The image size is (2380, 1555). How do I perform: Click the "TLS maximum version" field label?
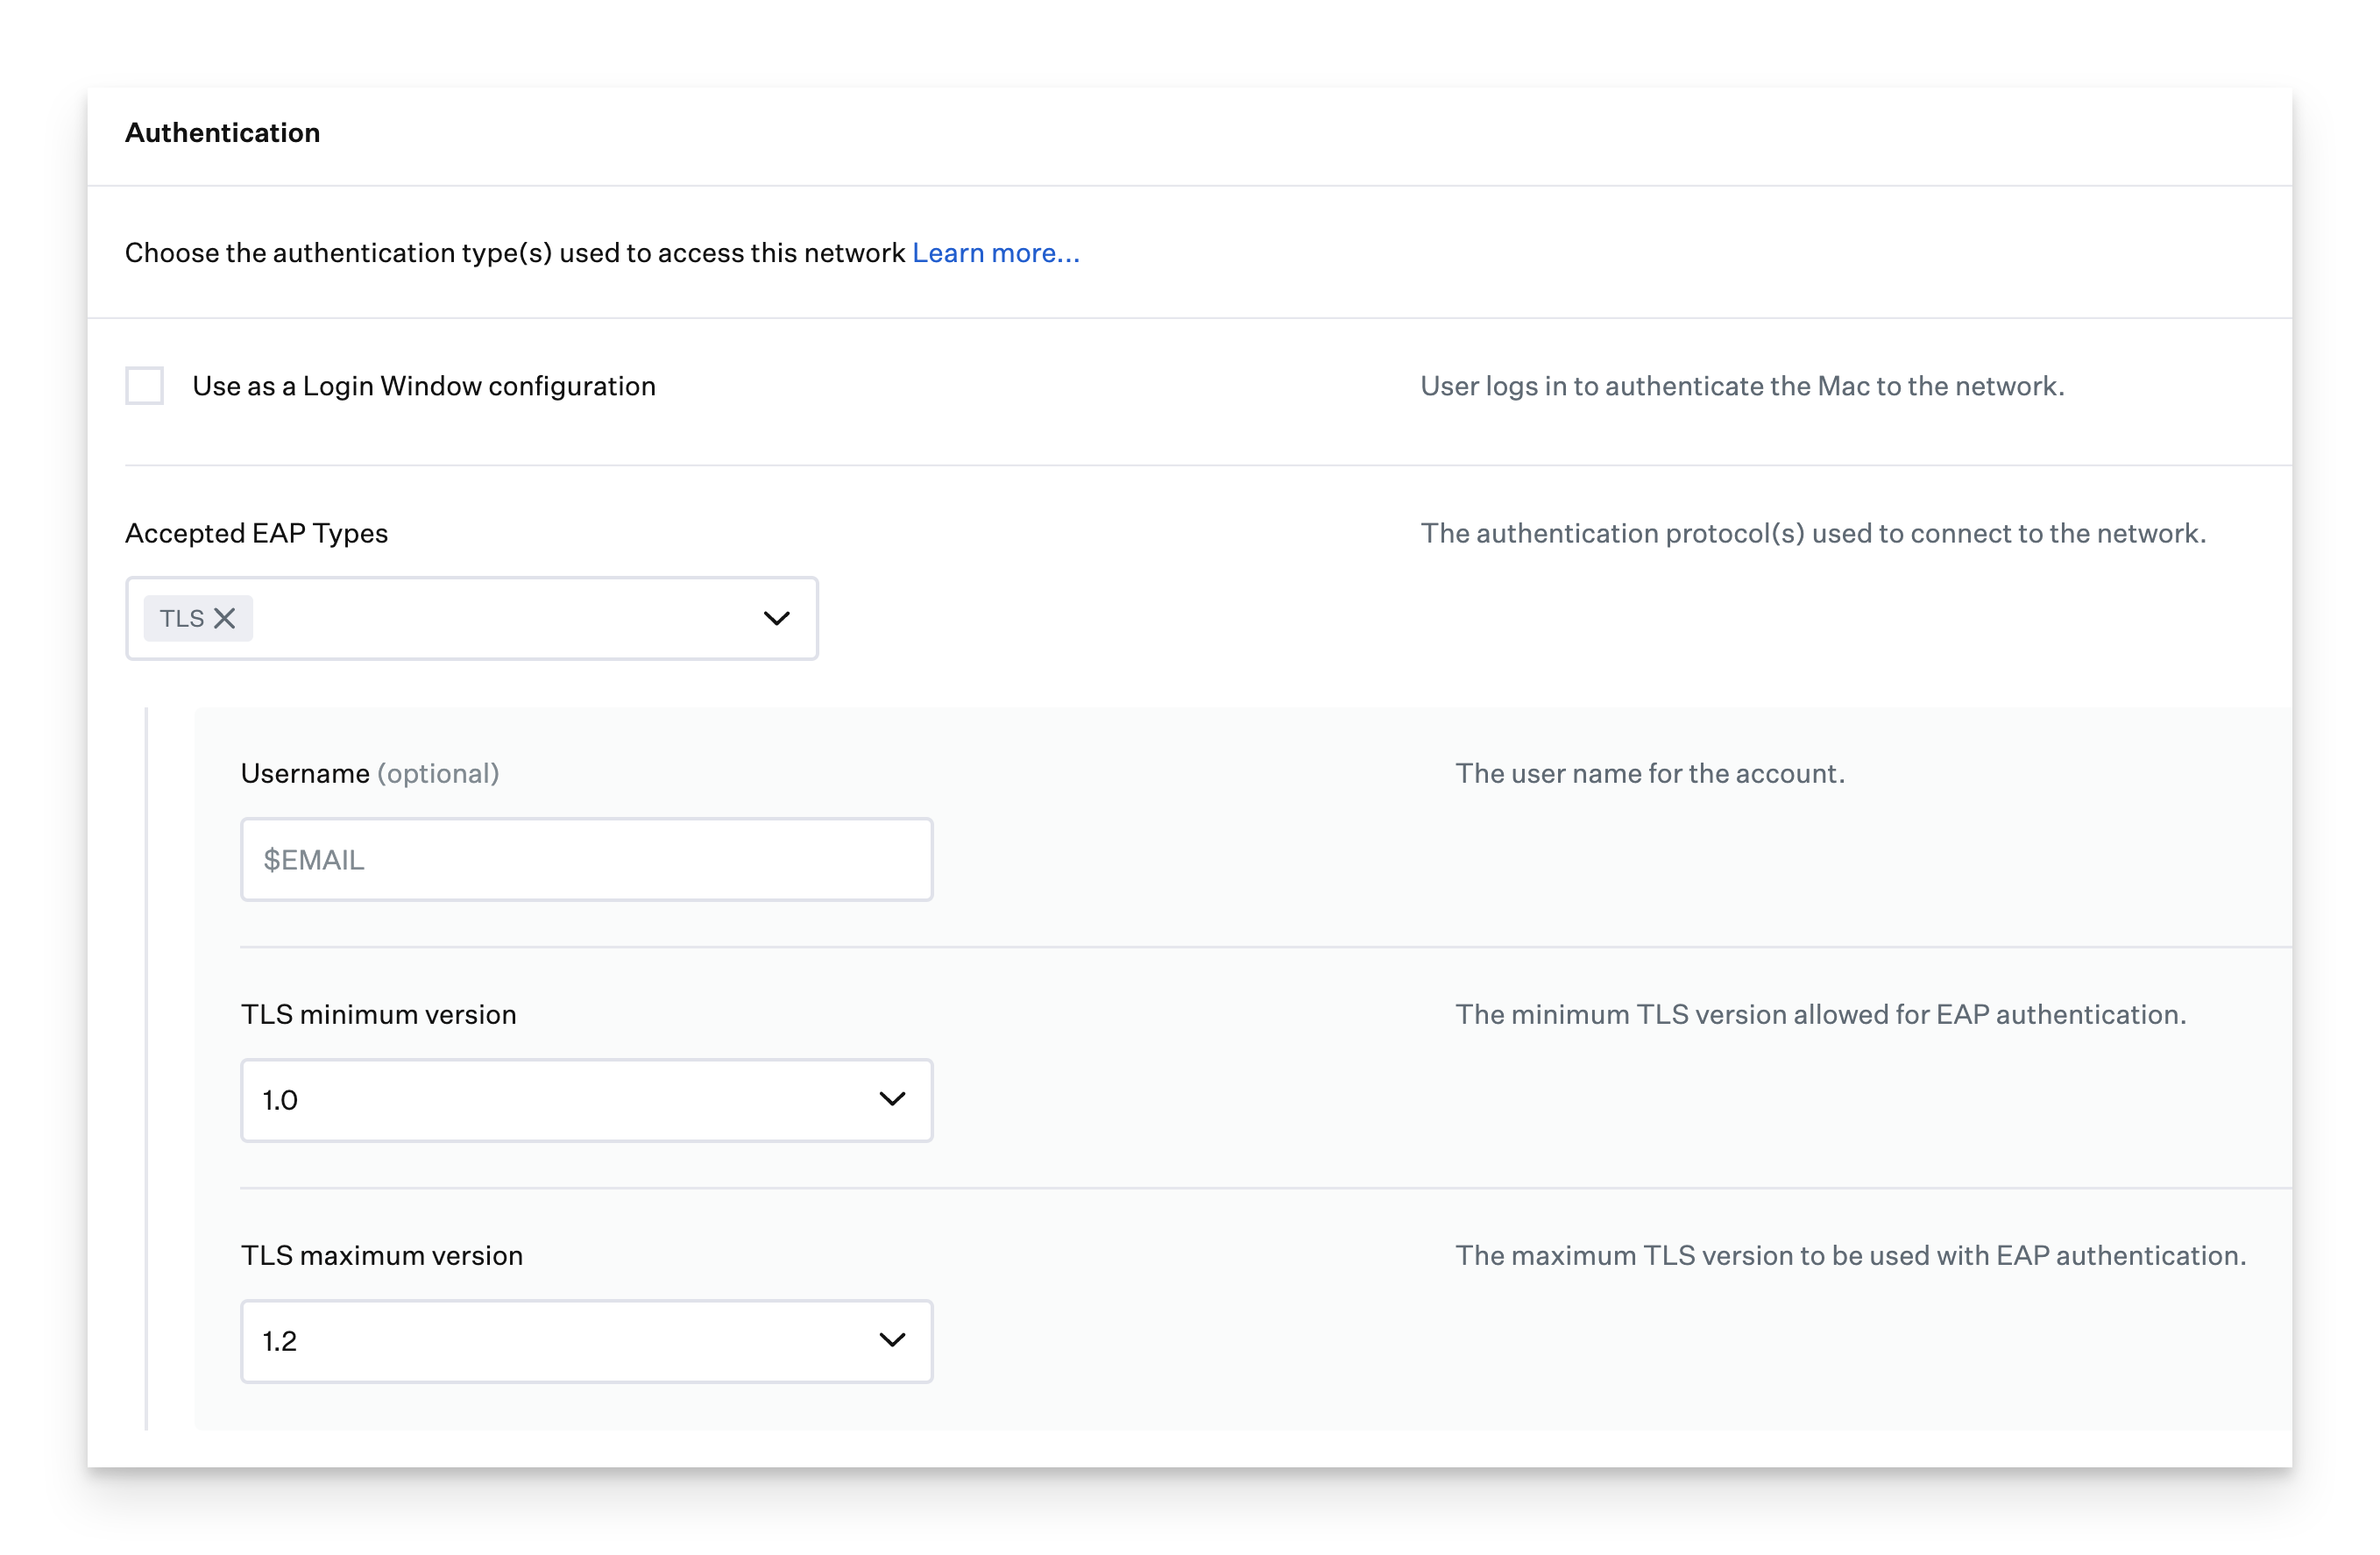point(381,1256)
